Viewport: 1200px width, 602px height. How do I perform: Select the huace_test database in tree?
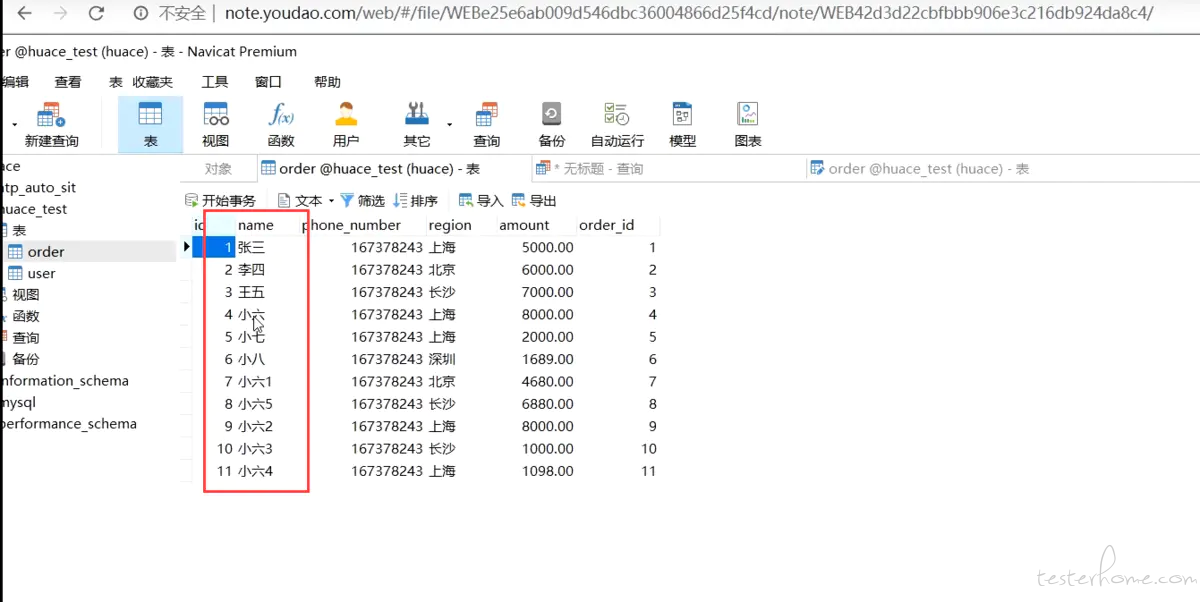tap(34, 209)
